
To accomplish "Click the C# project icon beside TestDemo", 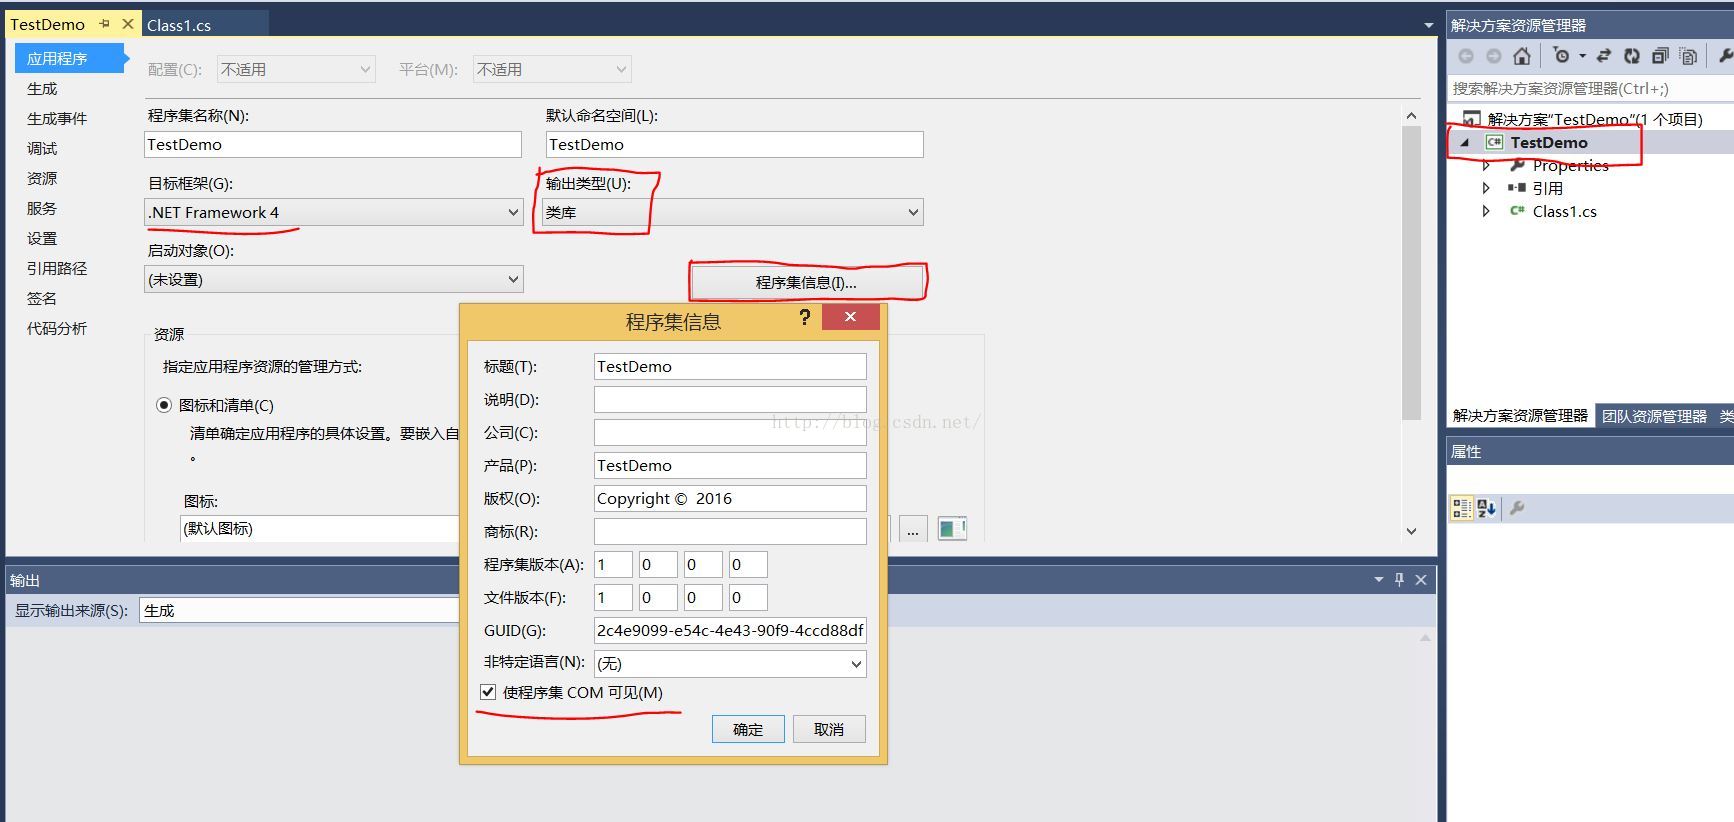I will 1494,142.
